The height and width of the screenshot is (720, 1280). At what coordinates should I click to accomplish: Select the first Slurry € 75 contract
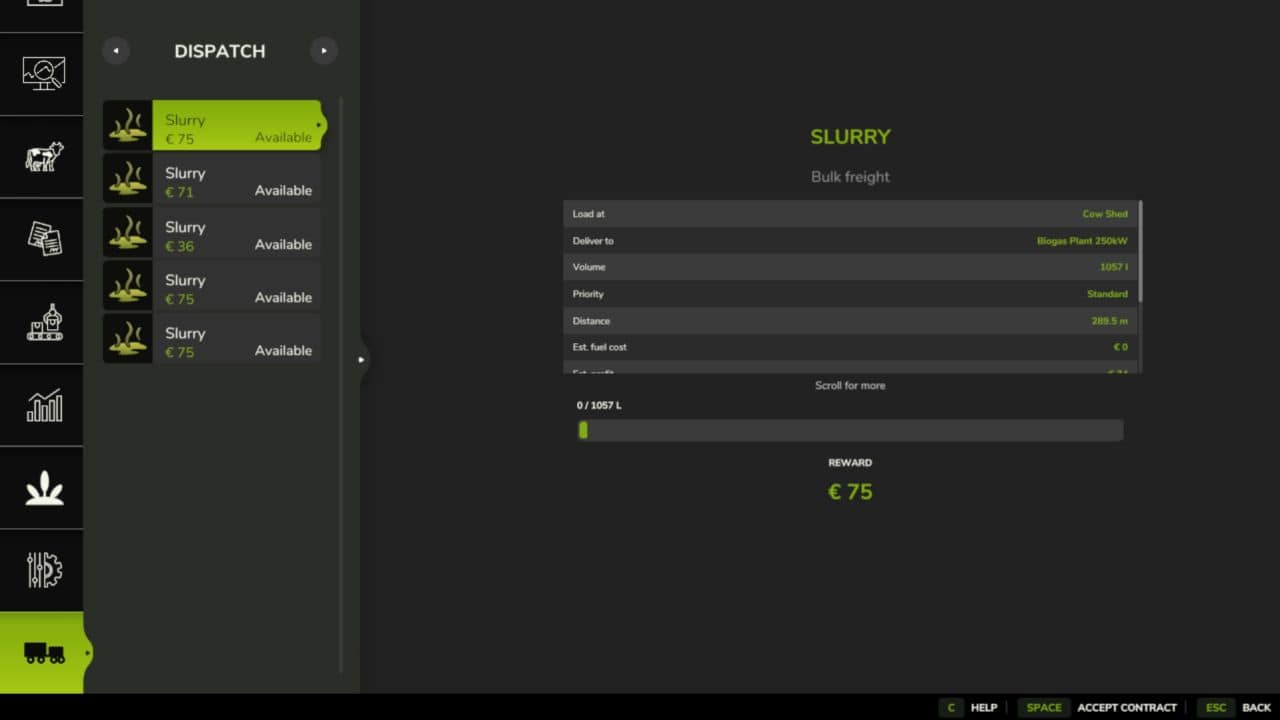tap(212, 125)
